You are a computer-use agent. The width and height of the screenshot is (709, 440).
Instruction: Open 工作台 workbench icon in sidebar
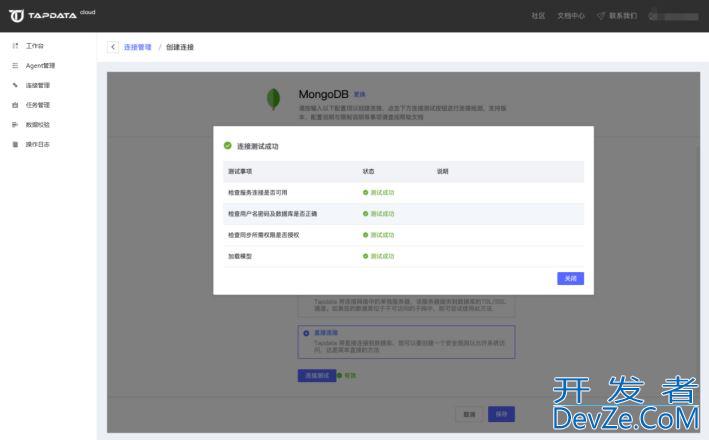(15, 46)
